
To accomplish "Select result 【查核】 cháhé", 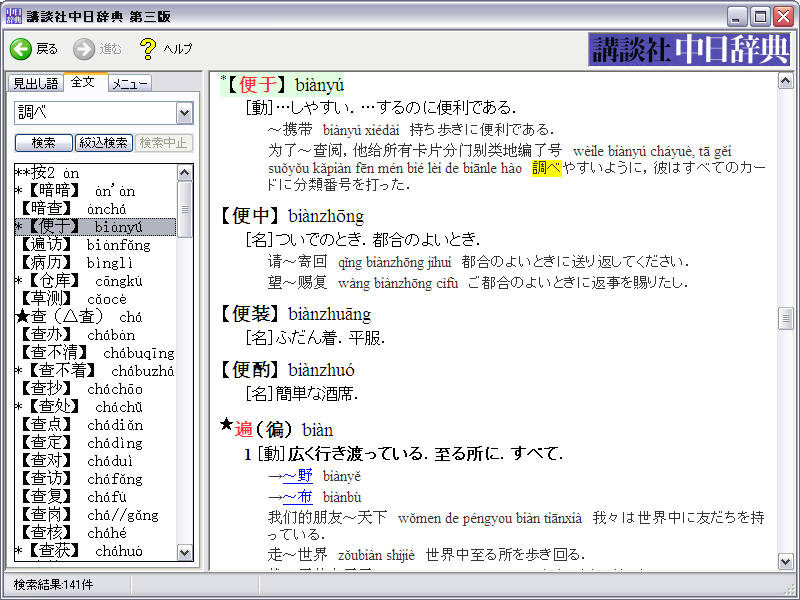I will 95,533.
